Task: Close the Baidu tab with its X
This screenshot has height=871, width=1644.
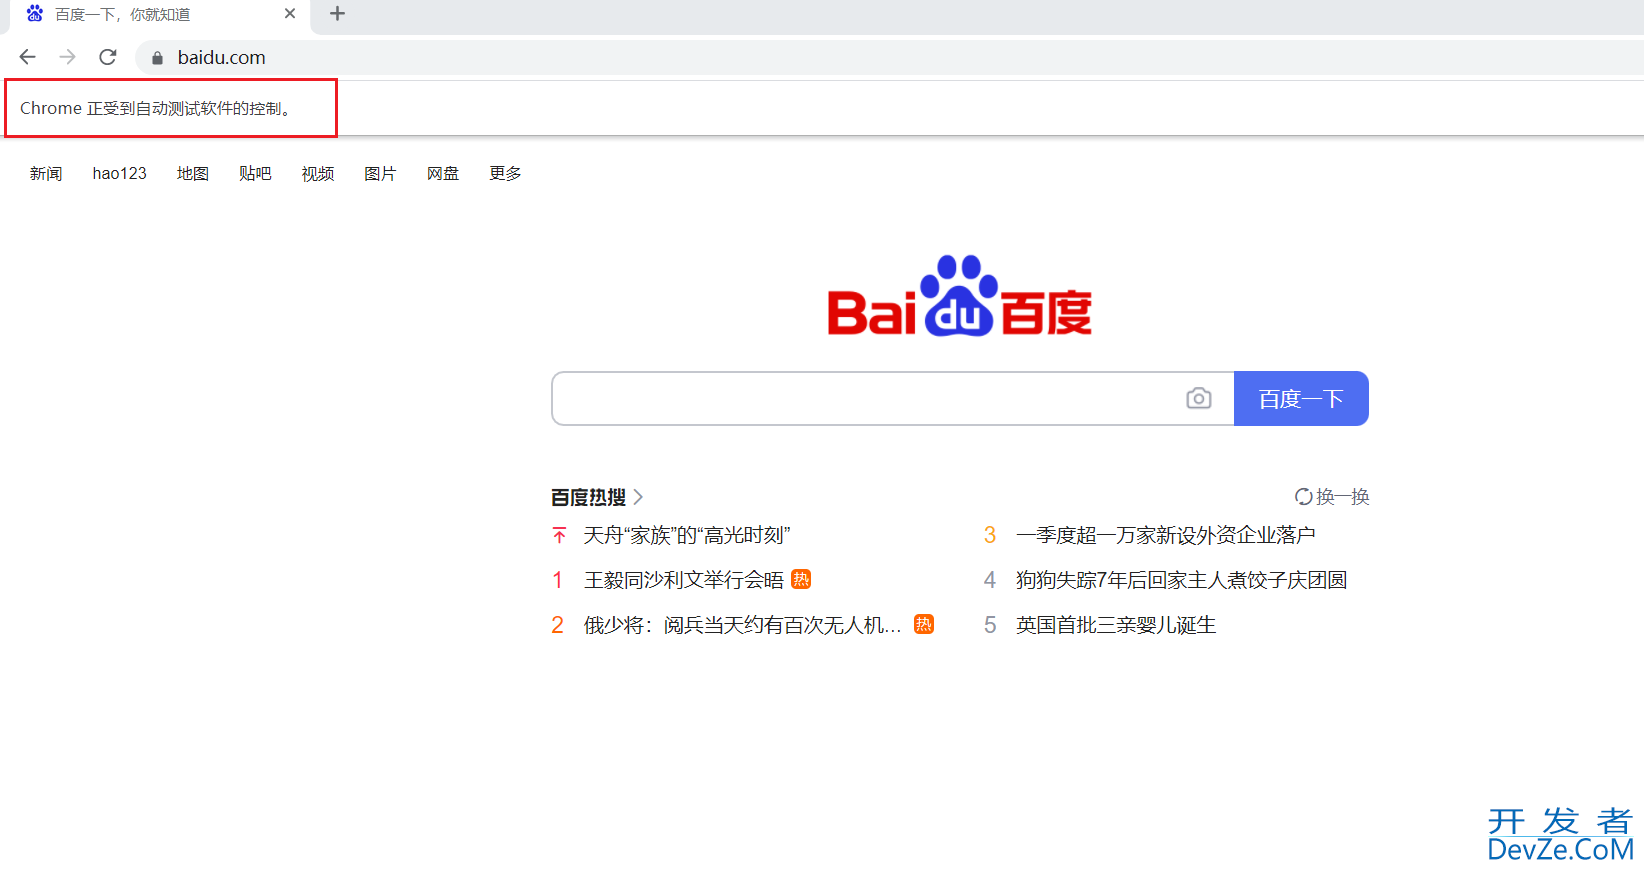Action: (x=290, y=14)
